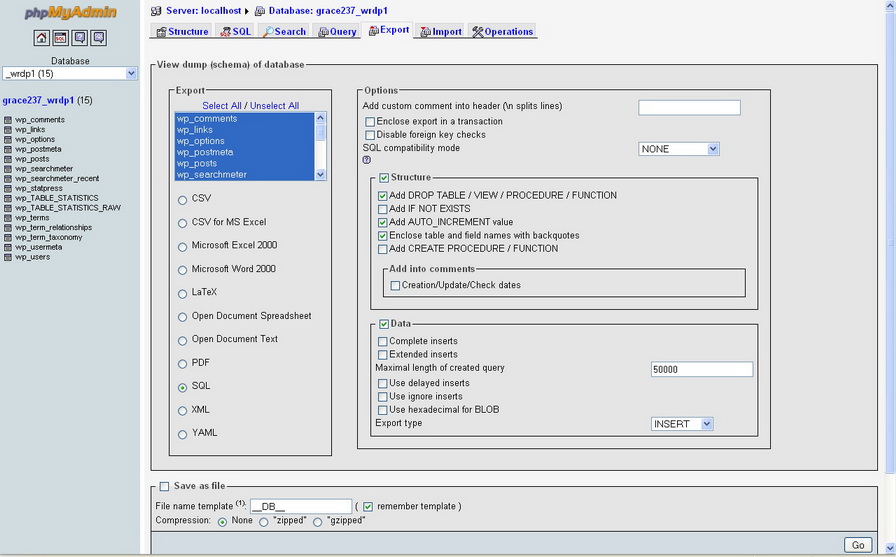
Task: Click the phpMyAdmin logo
Action: click(x=70, y=13)
